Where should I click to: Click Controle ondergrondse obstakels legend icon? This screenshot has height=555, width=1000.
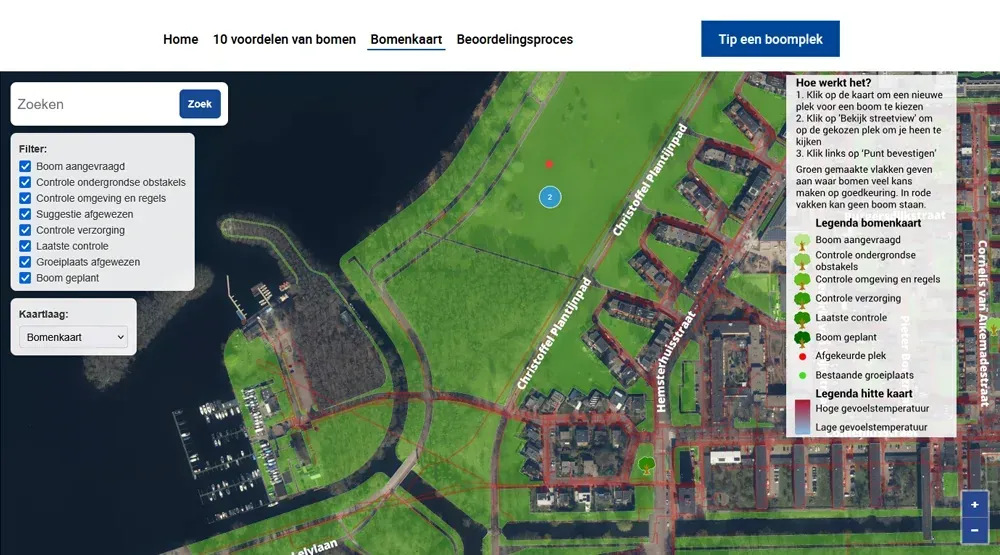(802, 260)
